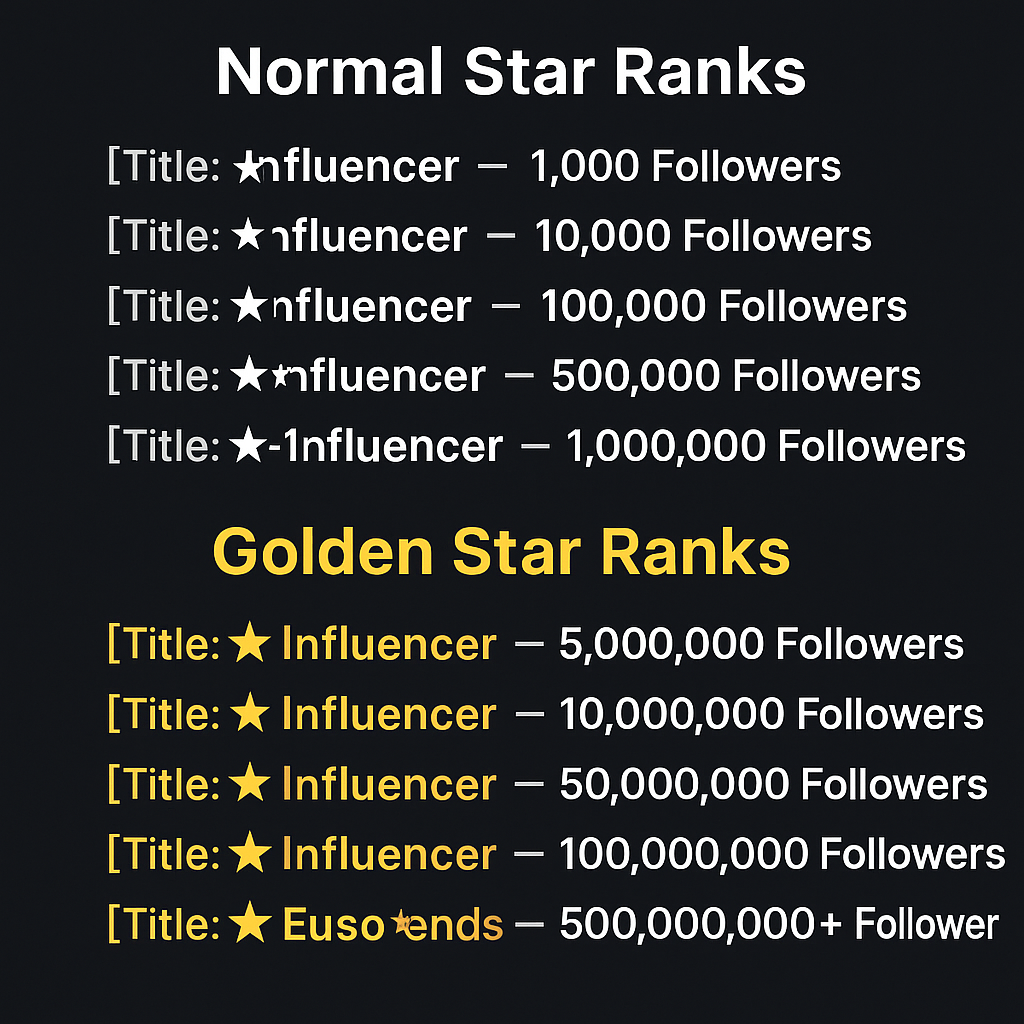The image size is (1024, 1024).
Task: Click the large gold star beside 500,000,000+ Follower
Action: click(x=250, y=923)
